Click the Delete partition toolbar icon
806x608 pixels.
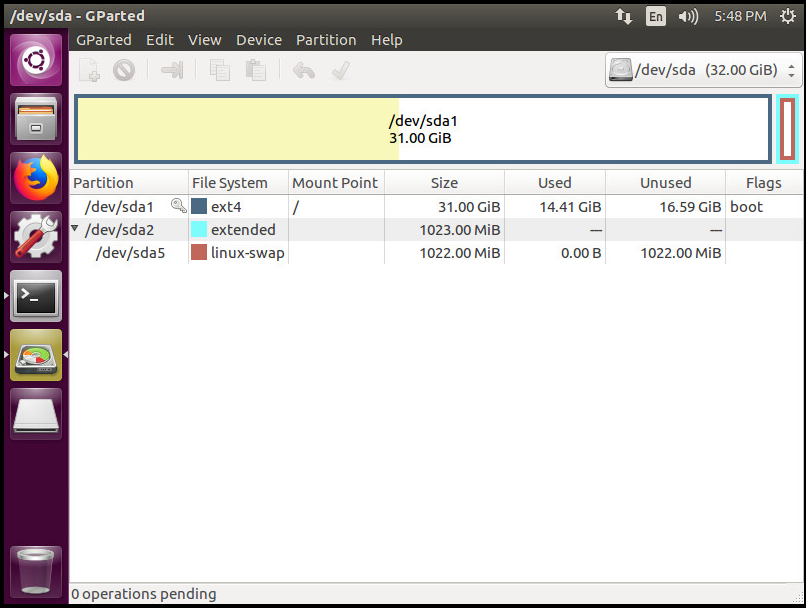[123, 70]
